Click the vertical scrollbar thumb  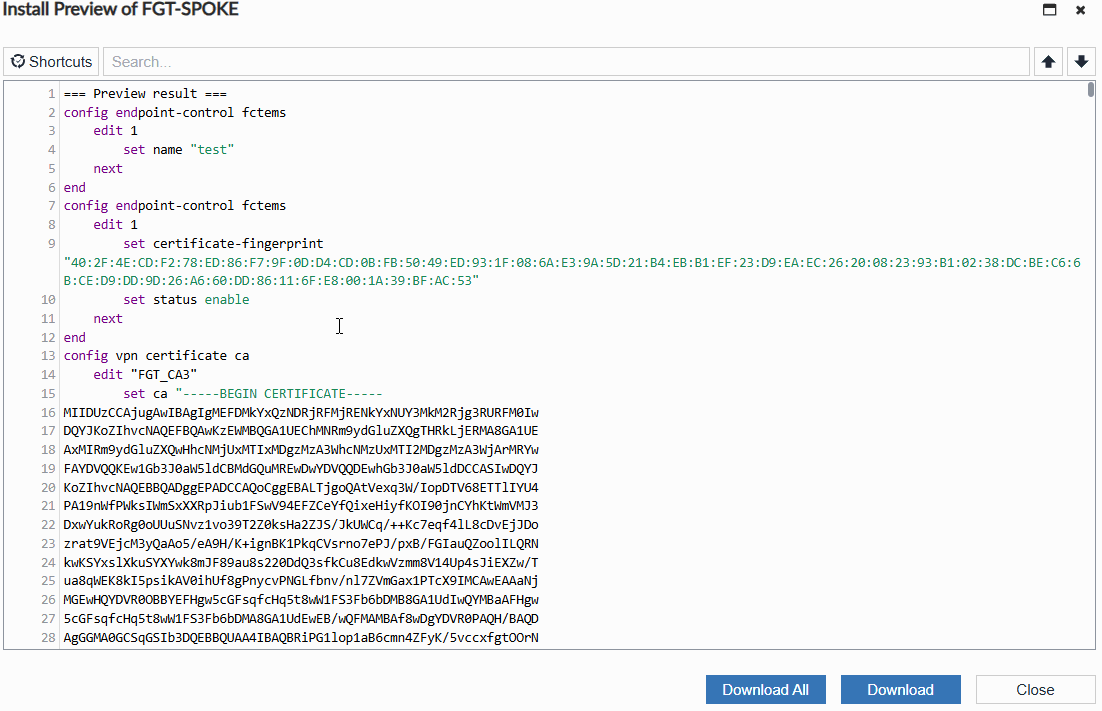coord(1090,90)
